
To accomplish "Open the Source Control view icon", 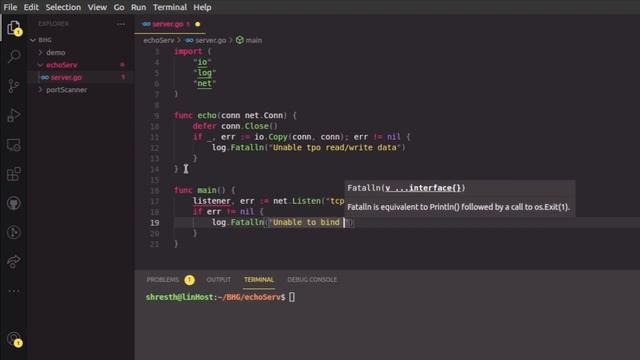I will [14, 86].
